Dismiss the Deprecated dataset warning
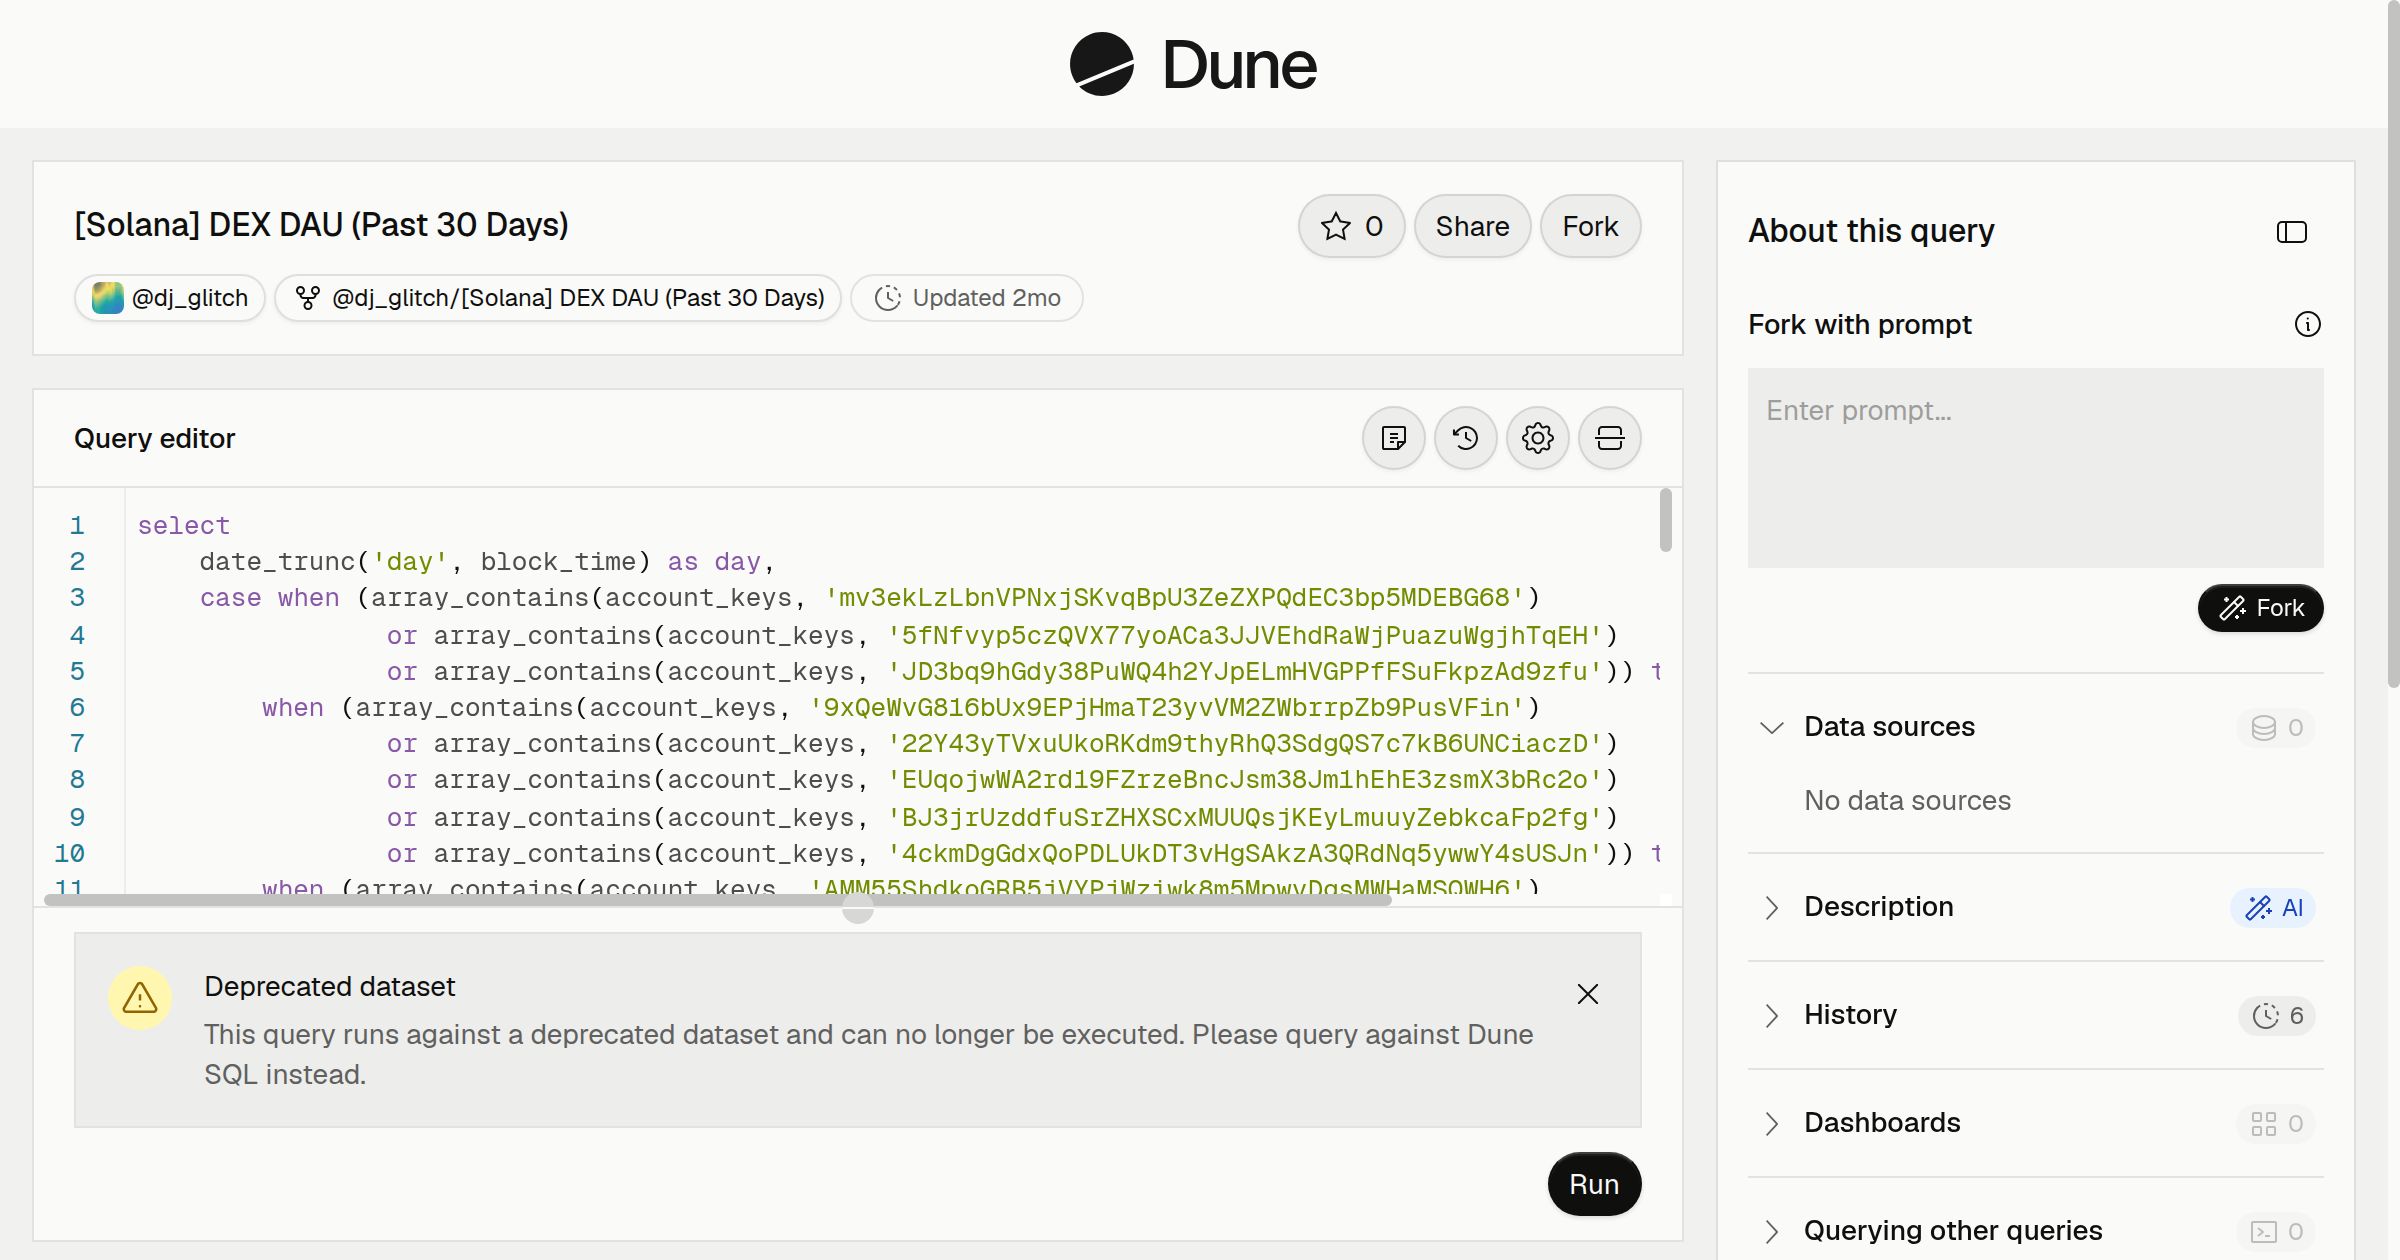This screenshot has height=1260, width=2400. click(1588, 994)
